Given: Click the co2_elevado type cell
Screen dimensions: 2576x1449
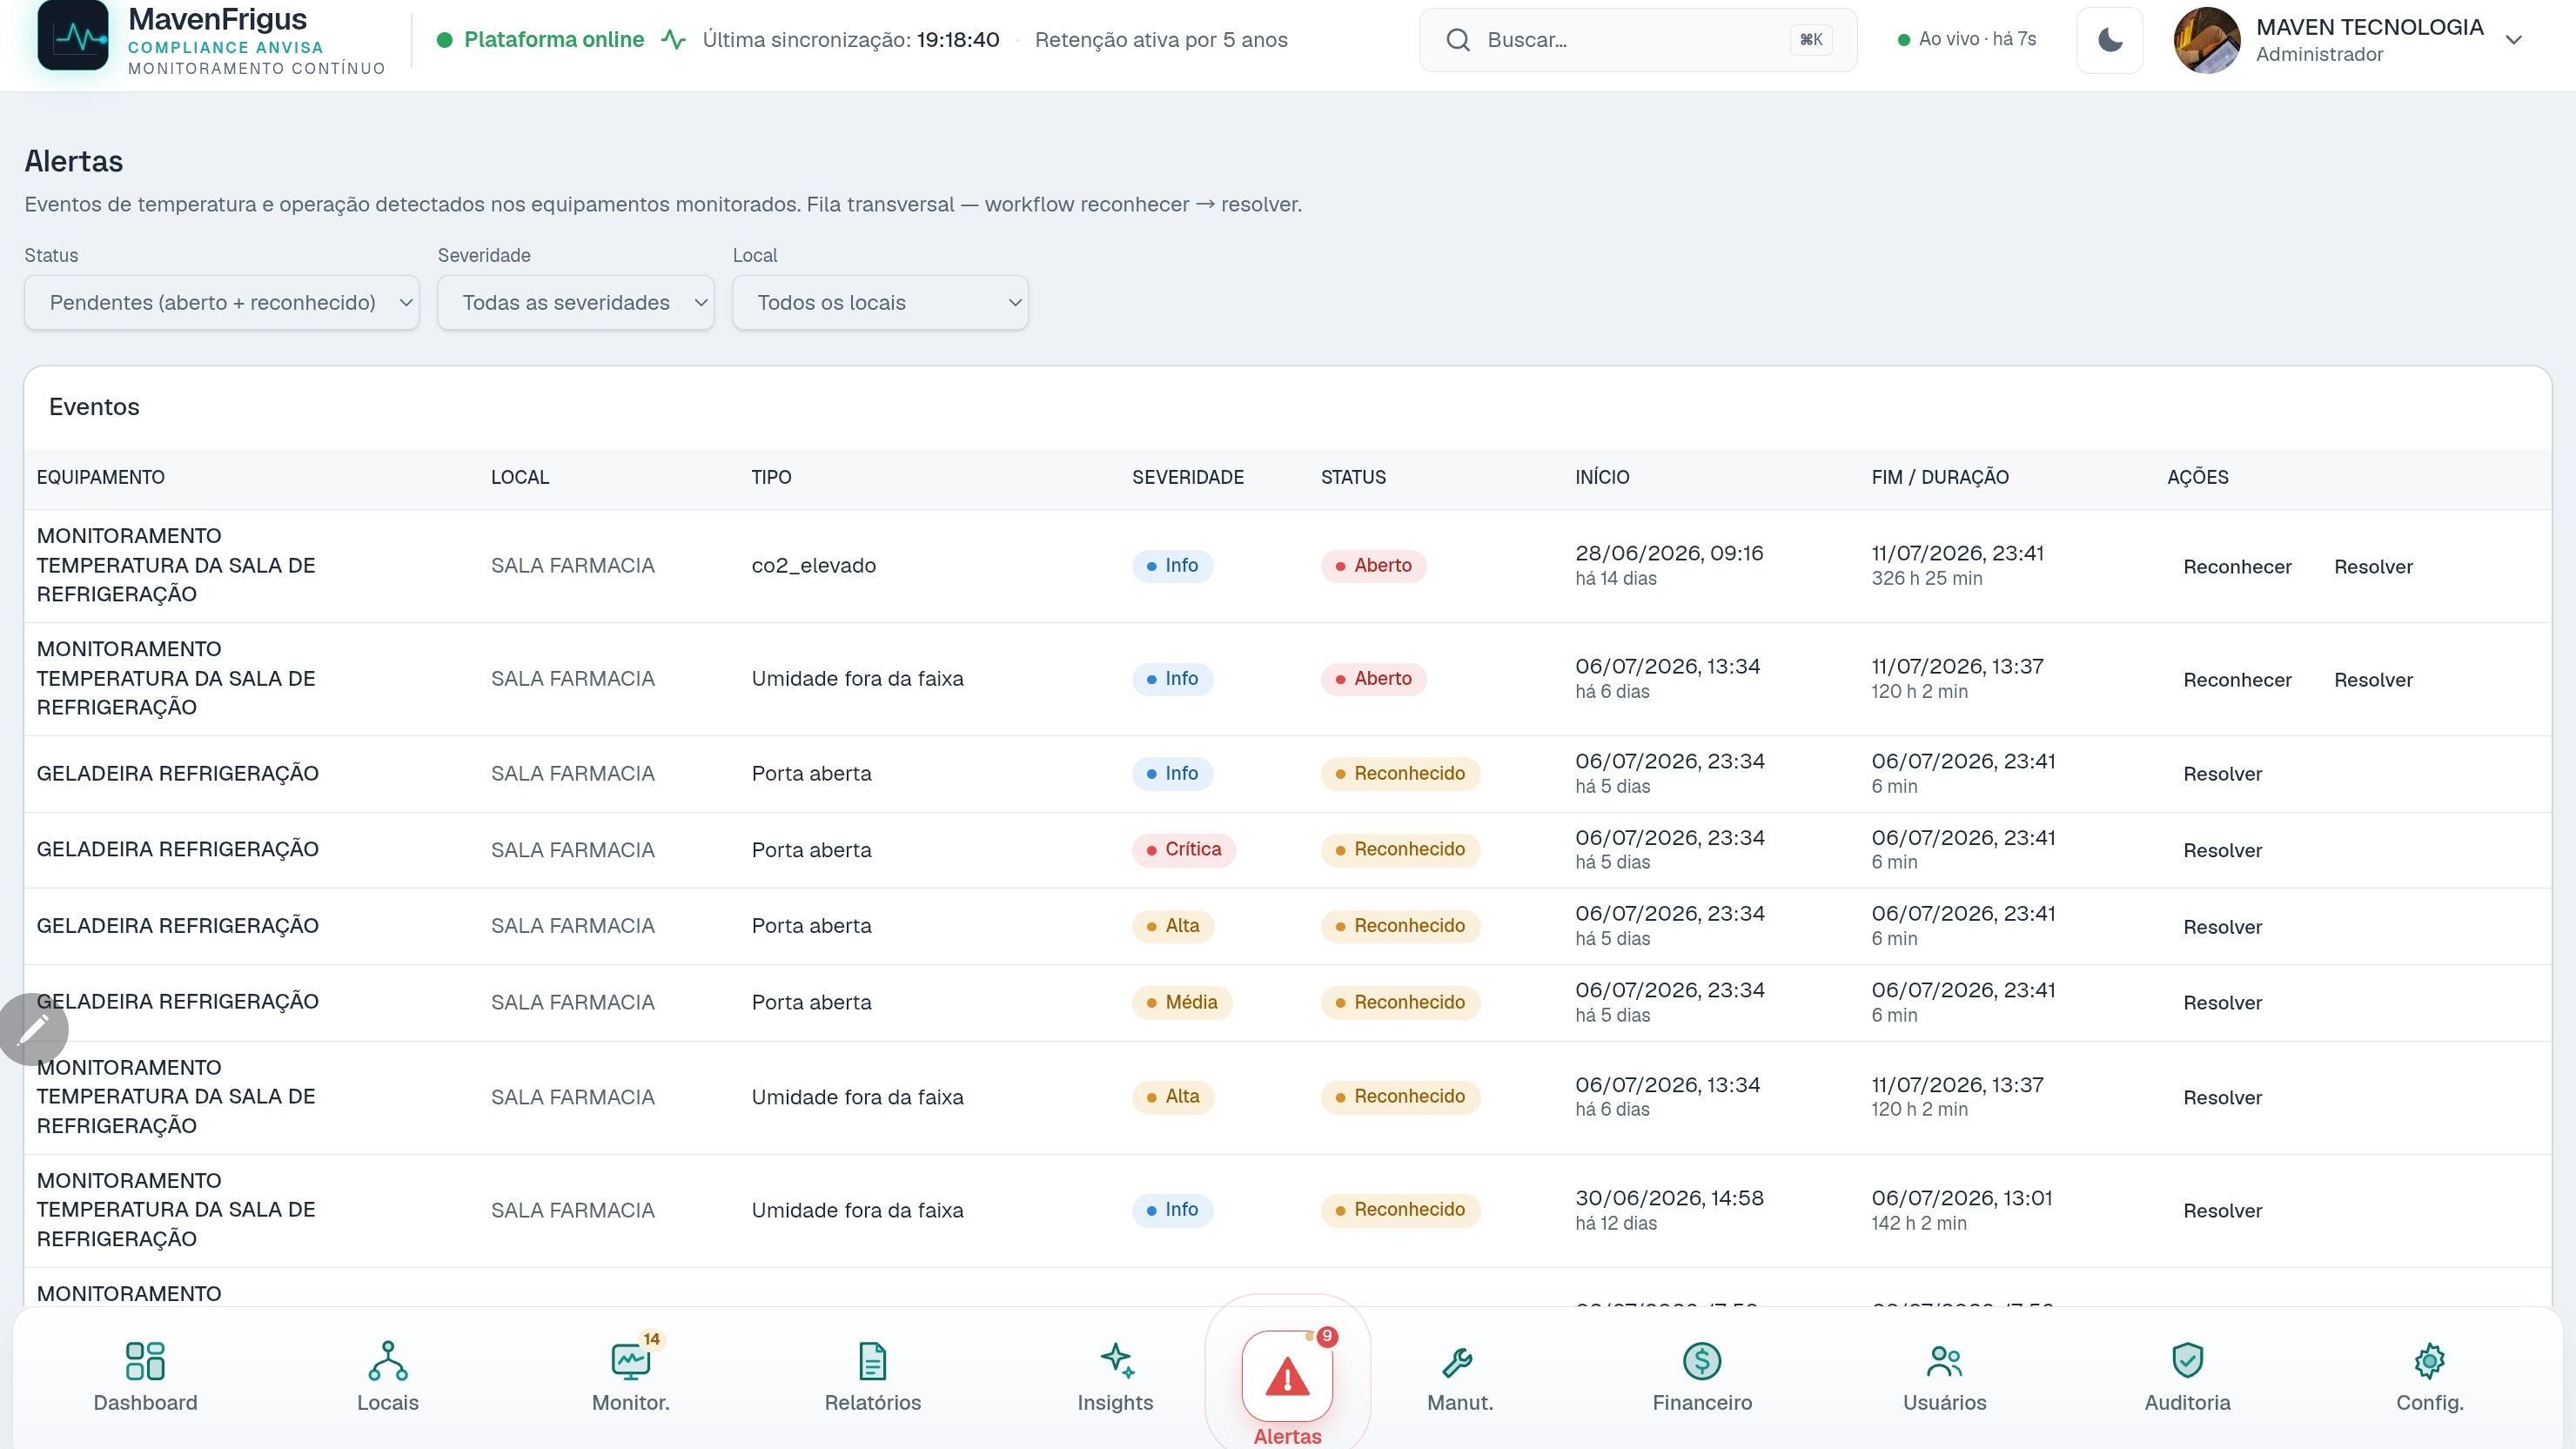Looking at the screenshot, I should click(813, 565).
